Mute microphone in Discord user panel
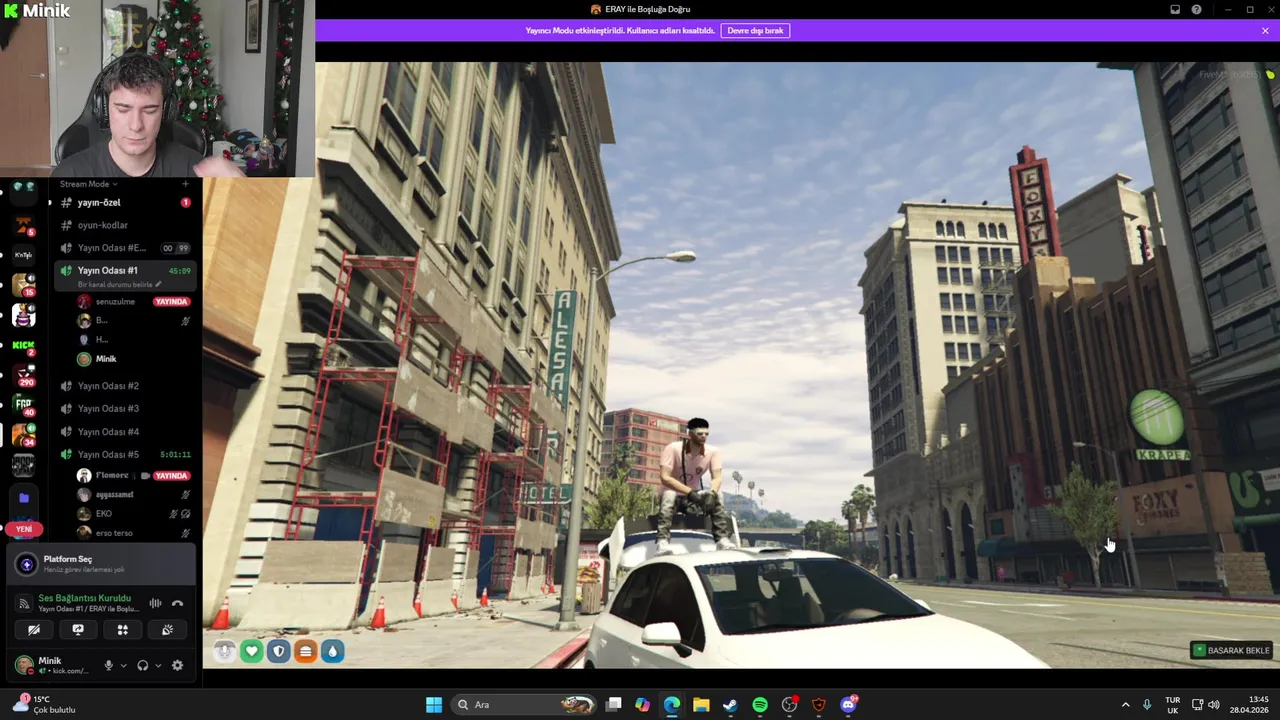This screenshot has width=1280, height=720. click(x=109, y=665)
